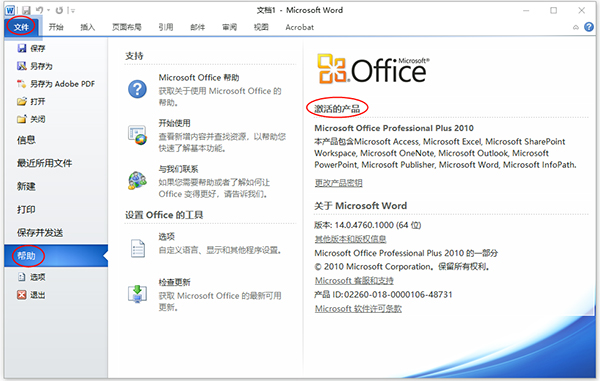This screenshot has height=381, width=600.
Task: Click the Undo icon in quick access toolbar
Action: [x=39, y=10]
